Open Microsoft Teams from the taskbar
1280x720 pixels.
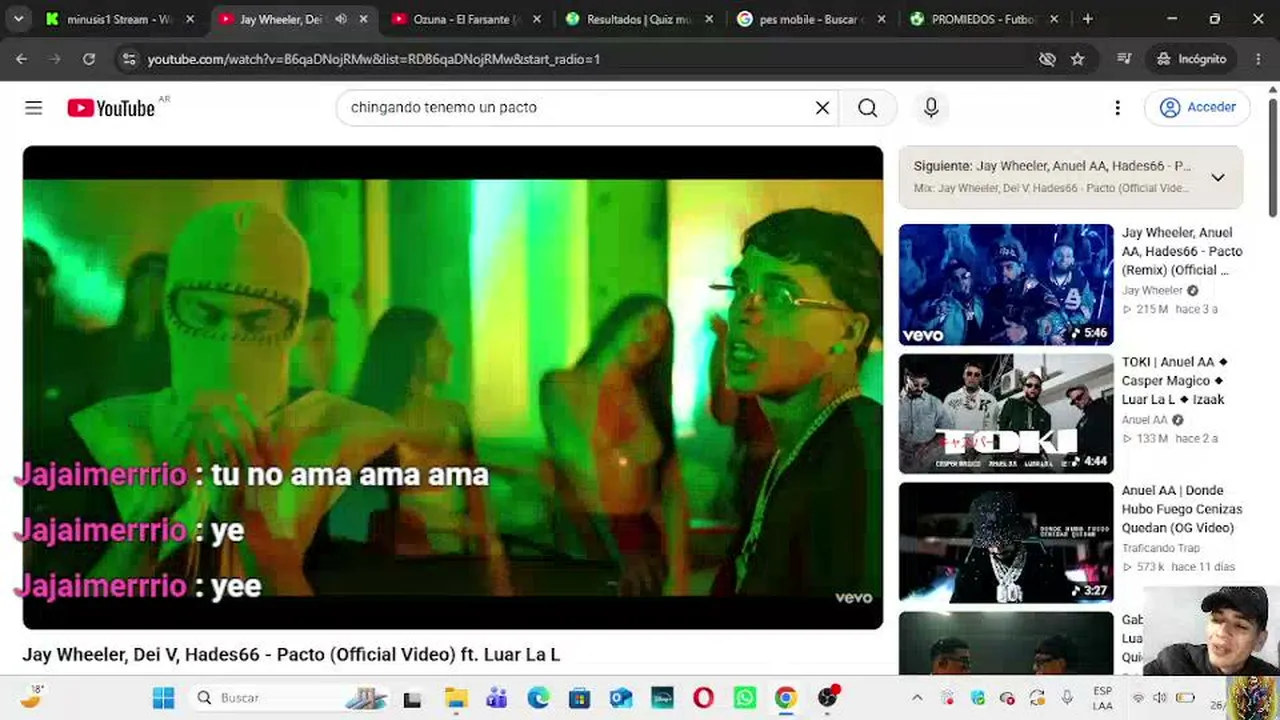pyautogui.click(x=497, y=698)
